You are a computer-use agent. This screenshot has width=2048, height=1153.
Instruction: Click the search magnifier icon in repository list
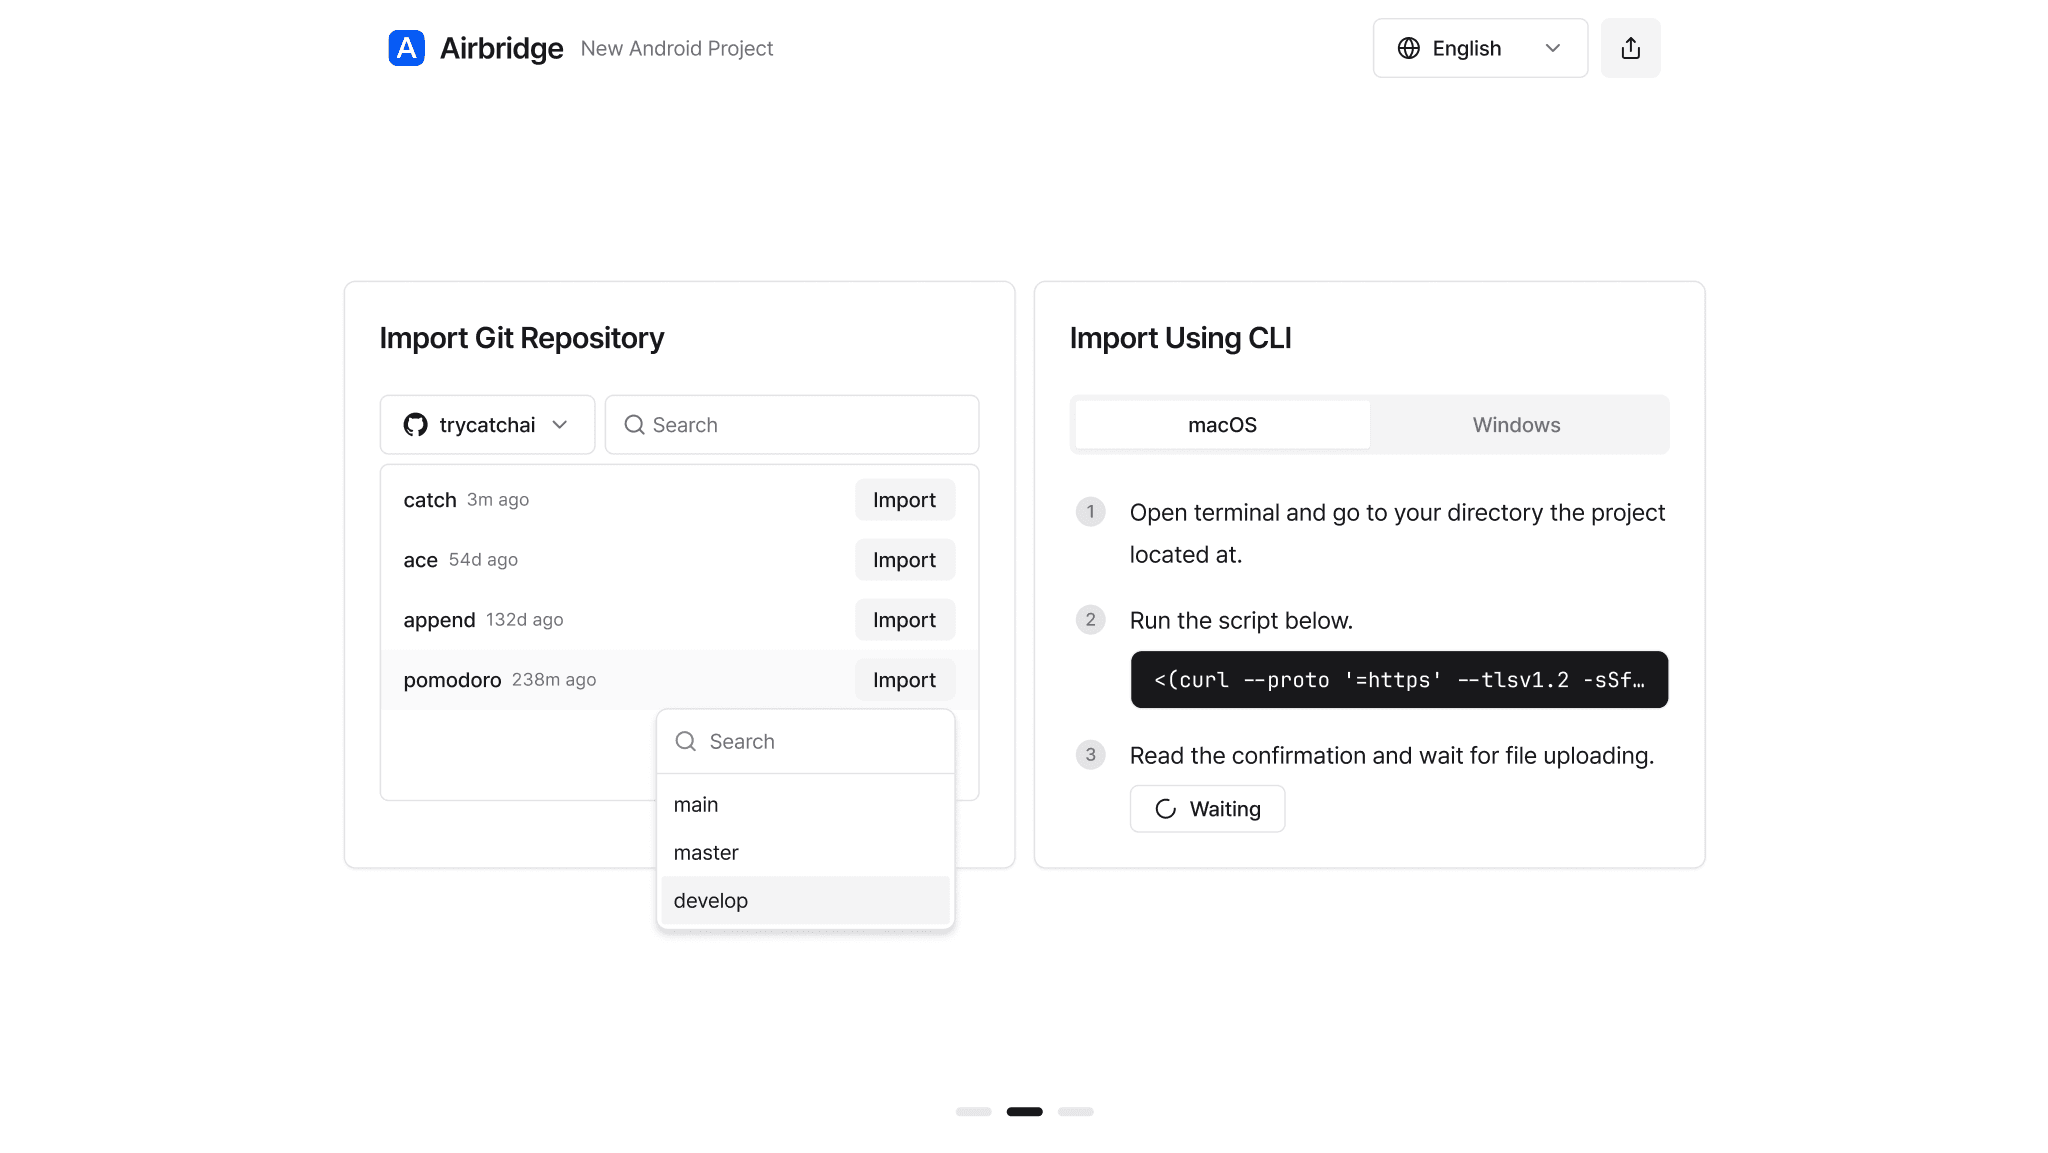point(634,425)
